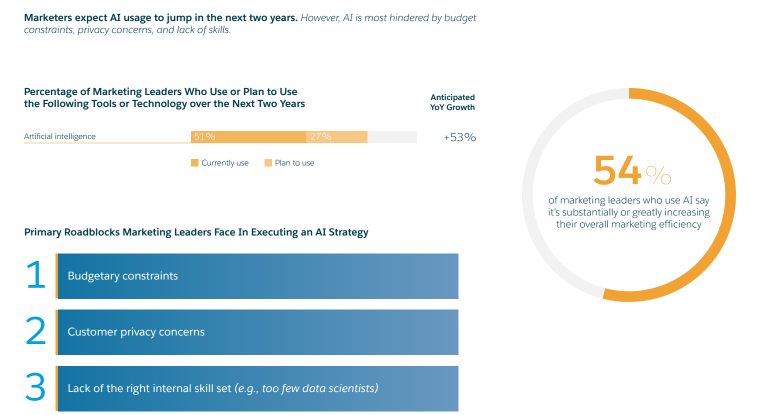Click the "Primary Roadblocks Marketing Leaders Face" heading
Screen dimensions: 757x415
[x=196, y=232]
